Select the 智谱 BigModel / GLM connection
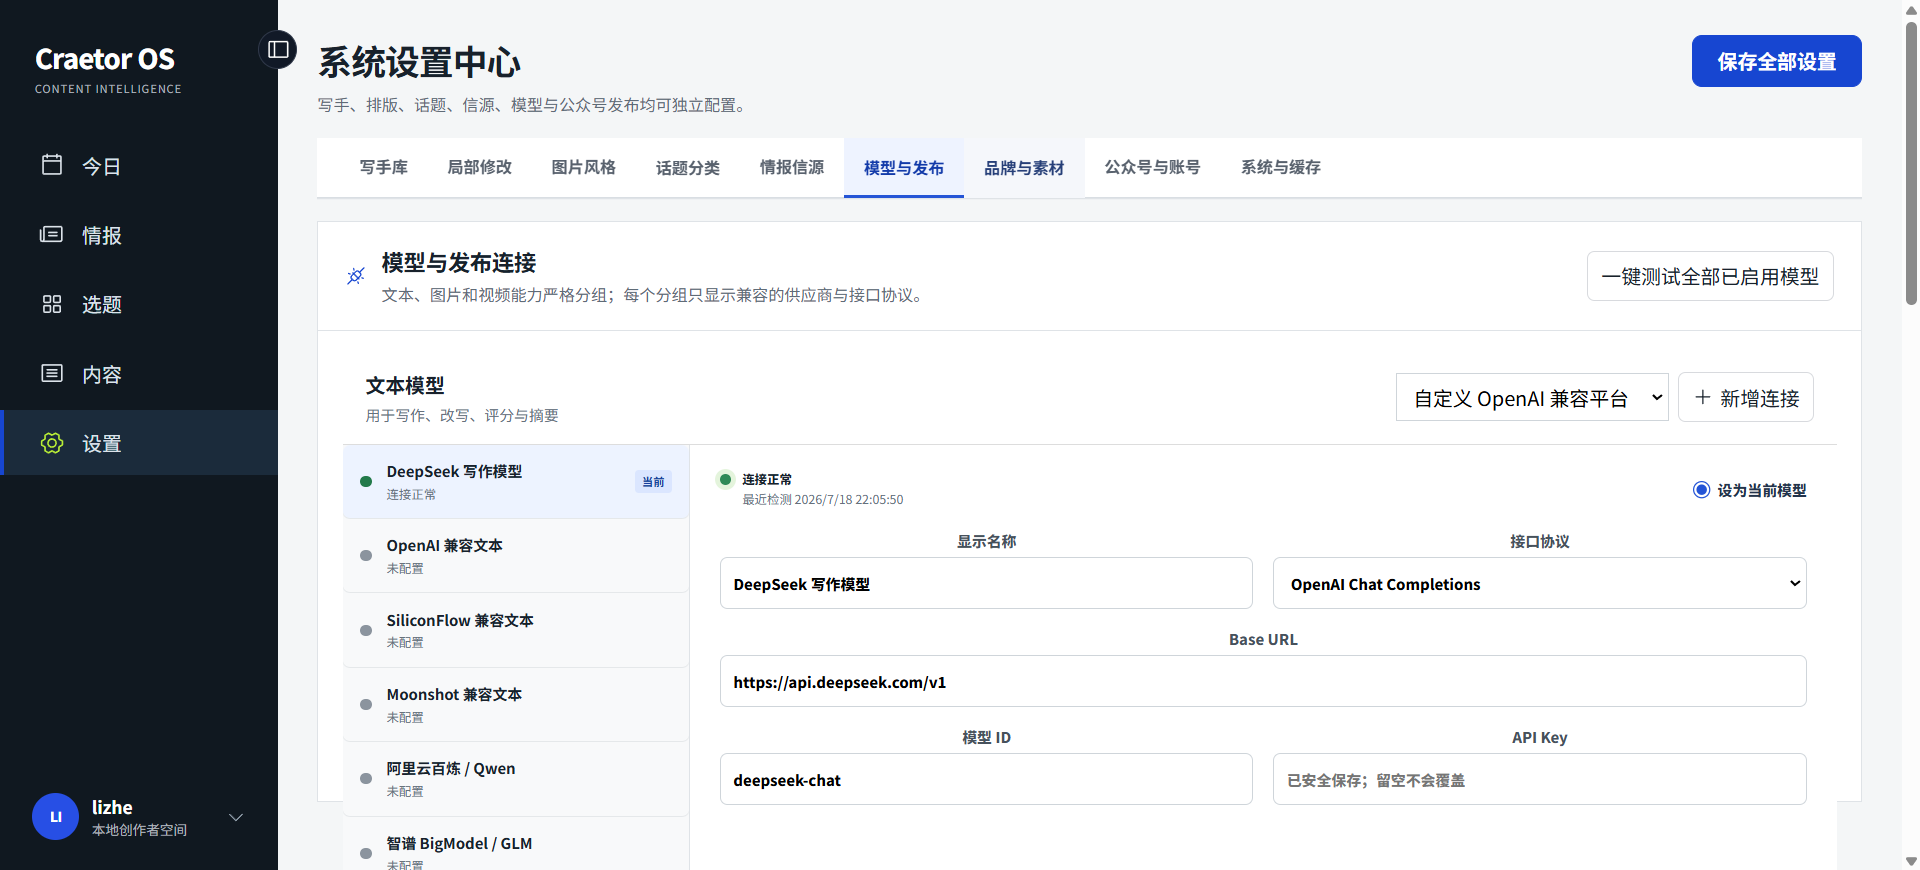Image resolution: width=1920 pixels, height=870 pixels. click(x=516, y=845)
